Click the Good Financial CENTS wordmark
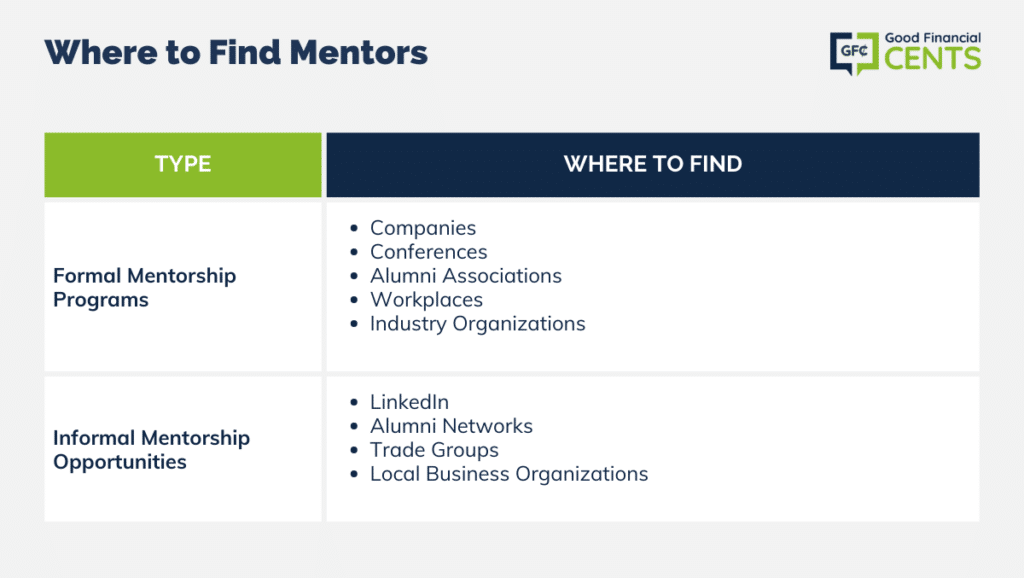The height and width of the screenshot is (578, 1024). 933,51
